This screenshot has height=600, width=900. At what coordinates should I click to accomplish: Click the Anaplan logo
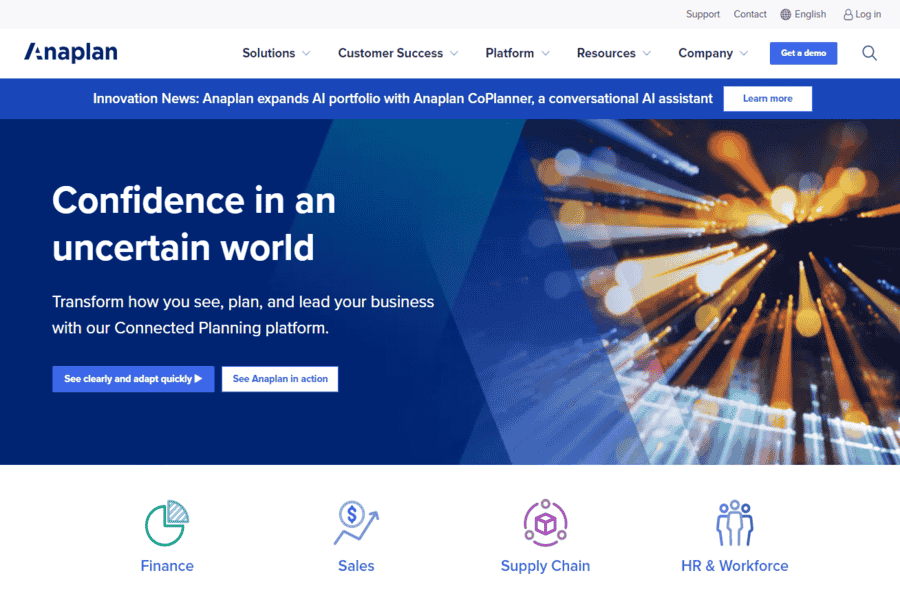click(71, 52)
